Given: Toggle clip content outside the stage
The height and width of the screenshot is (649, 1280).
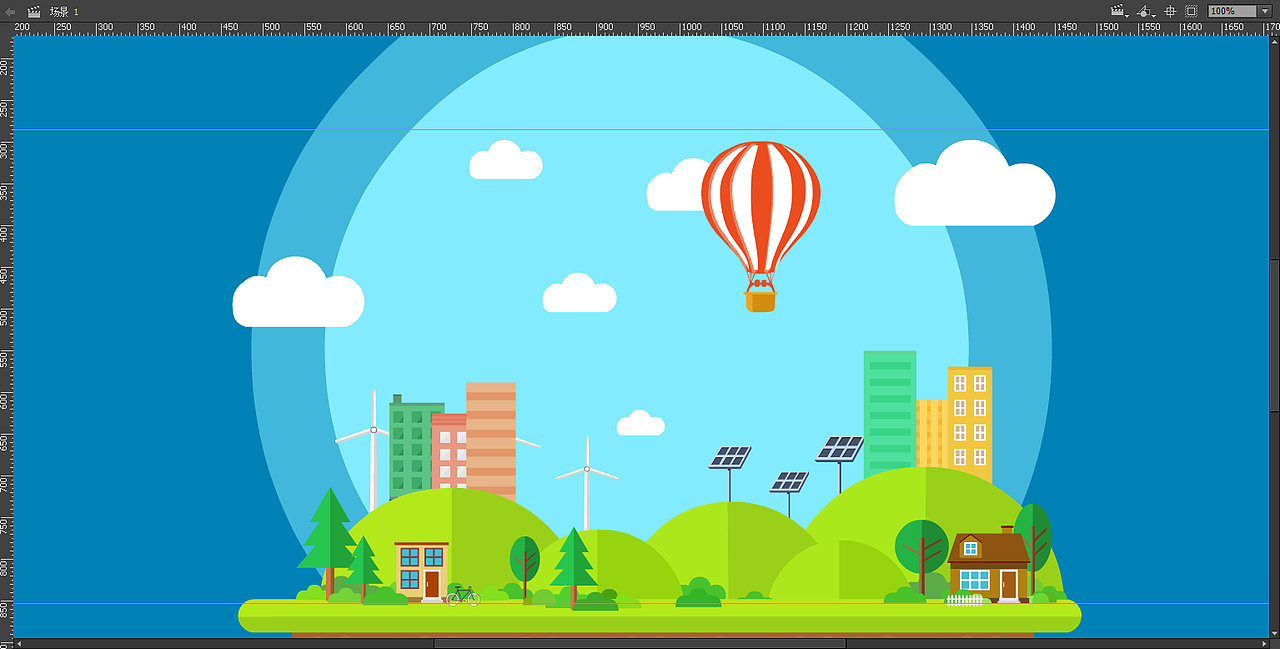Looking at the screenshot, I should point(1191,11).
